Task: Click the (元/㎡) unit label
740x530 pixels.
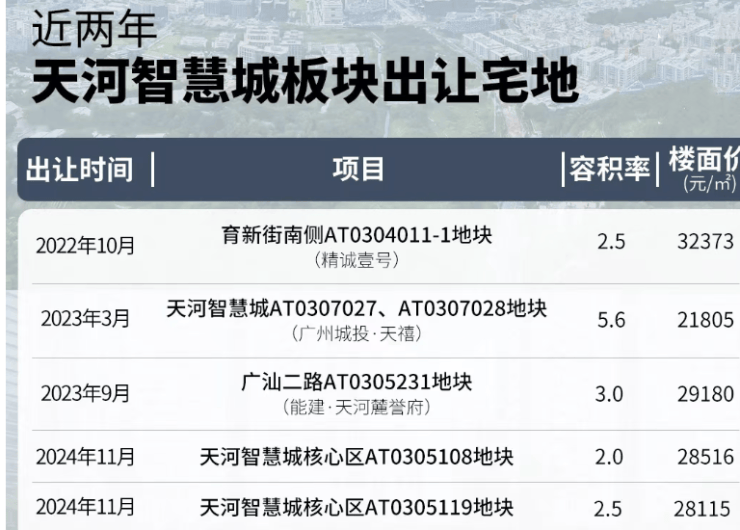Action: point(710,183)
